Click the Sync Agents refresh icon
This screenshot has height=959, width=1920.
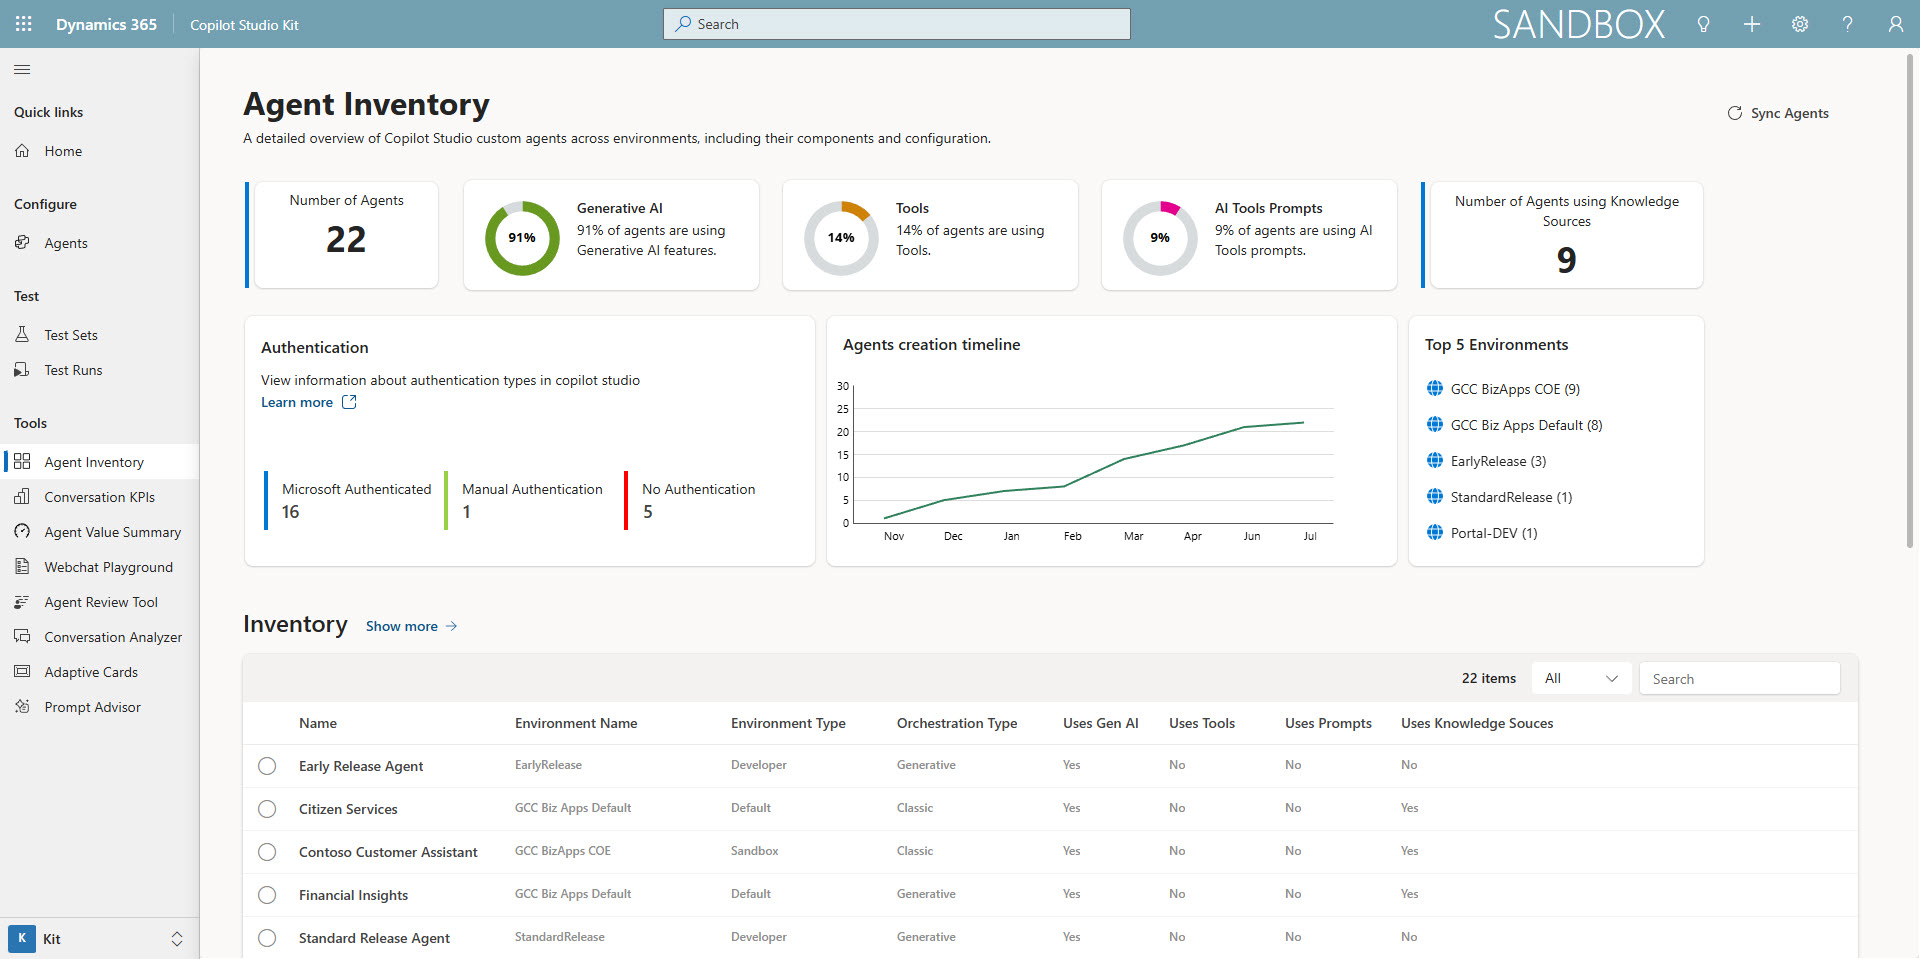(1735, 113)
